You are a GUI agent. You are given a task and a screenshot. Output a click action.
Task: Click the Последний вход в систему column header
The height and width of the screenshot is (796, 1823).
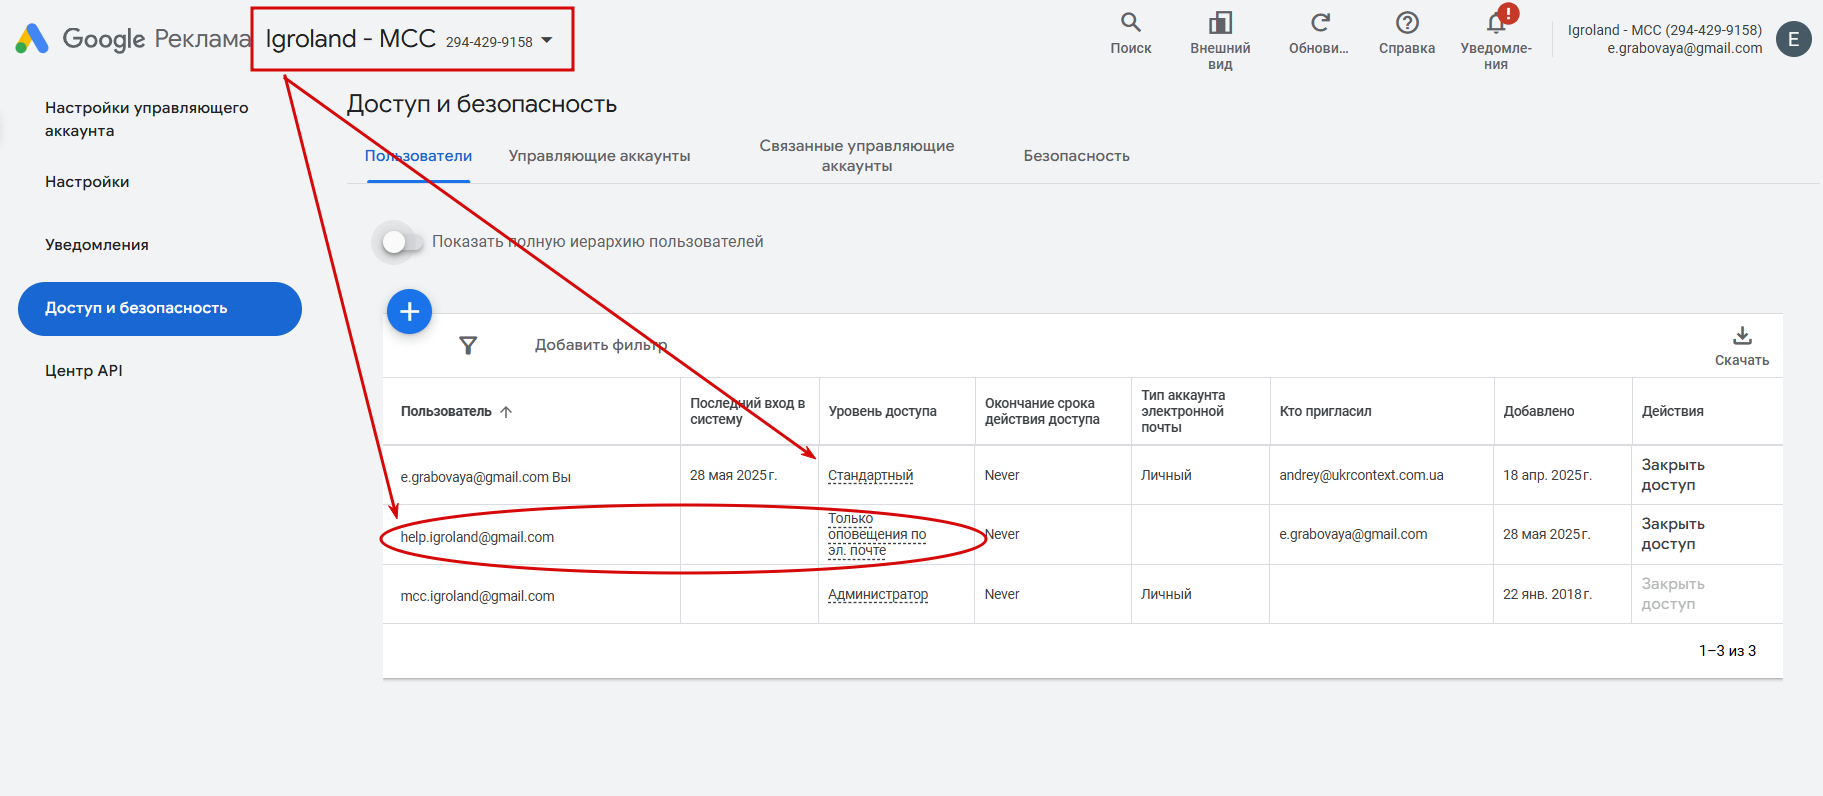click(x=748, y=411)
